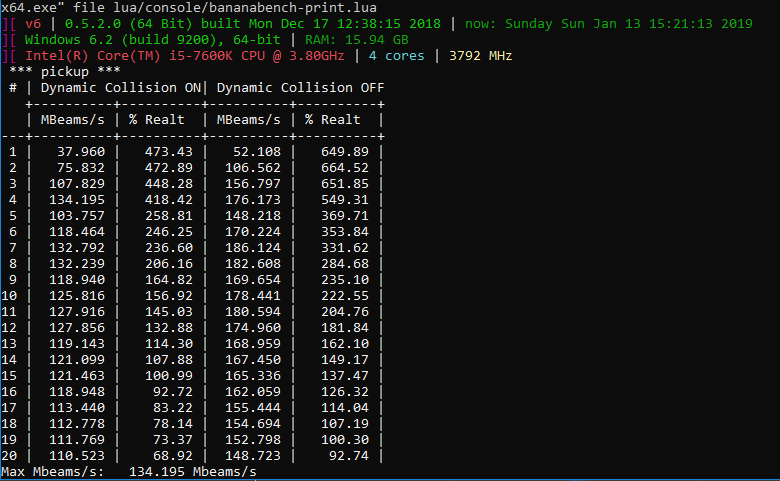
Task: Click value '132.792' in row 7
Action: pyautogui.click(x=77, y=248)
